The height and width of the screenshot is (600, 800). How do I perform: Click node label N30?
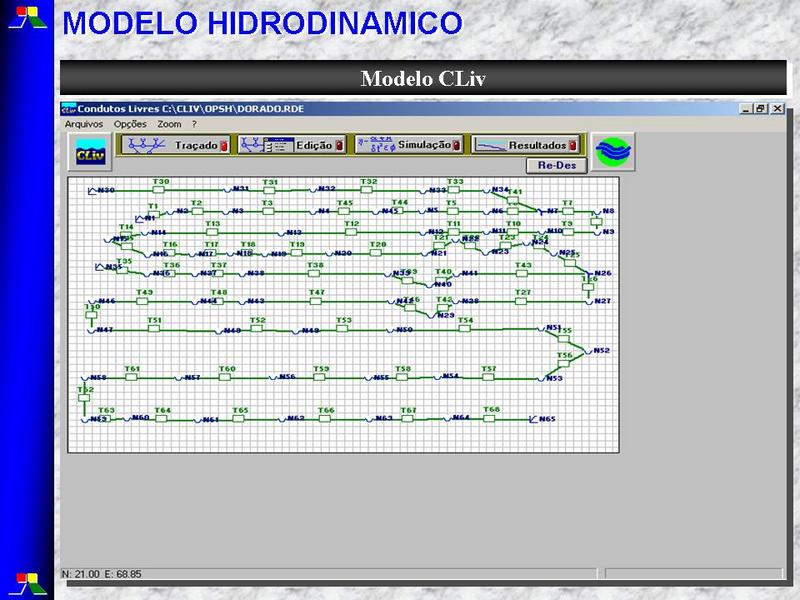[106, 190]
